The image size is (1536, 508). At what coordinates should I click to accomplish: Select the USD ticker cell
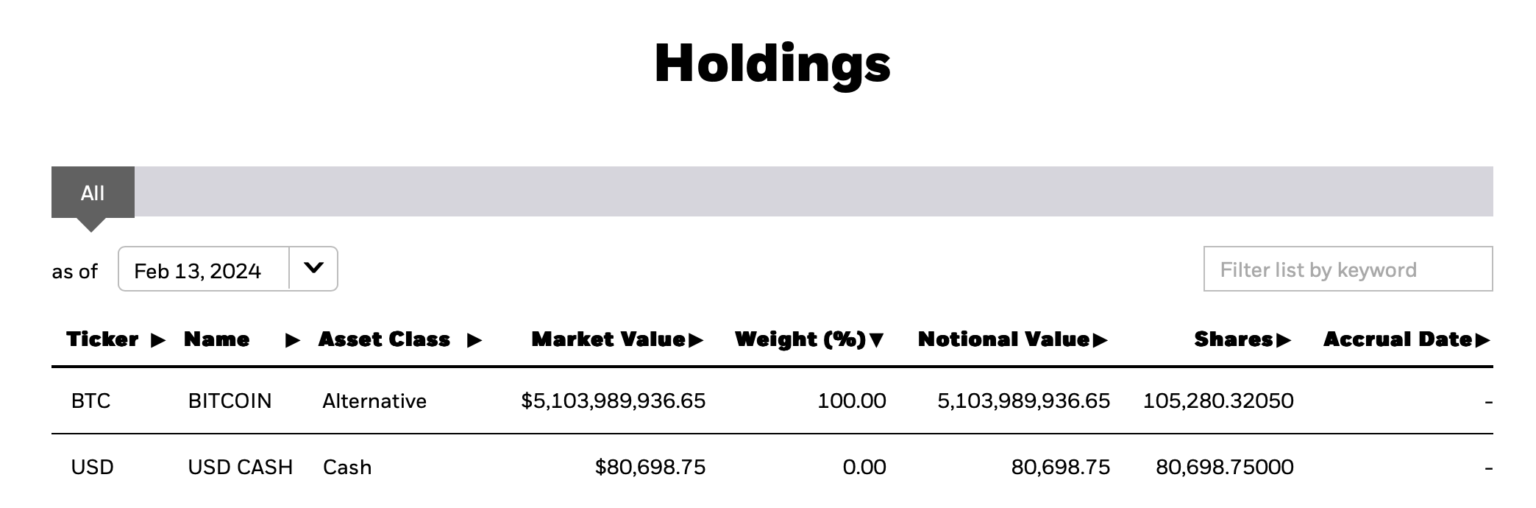pos(92,467)
